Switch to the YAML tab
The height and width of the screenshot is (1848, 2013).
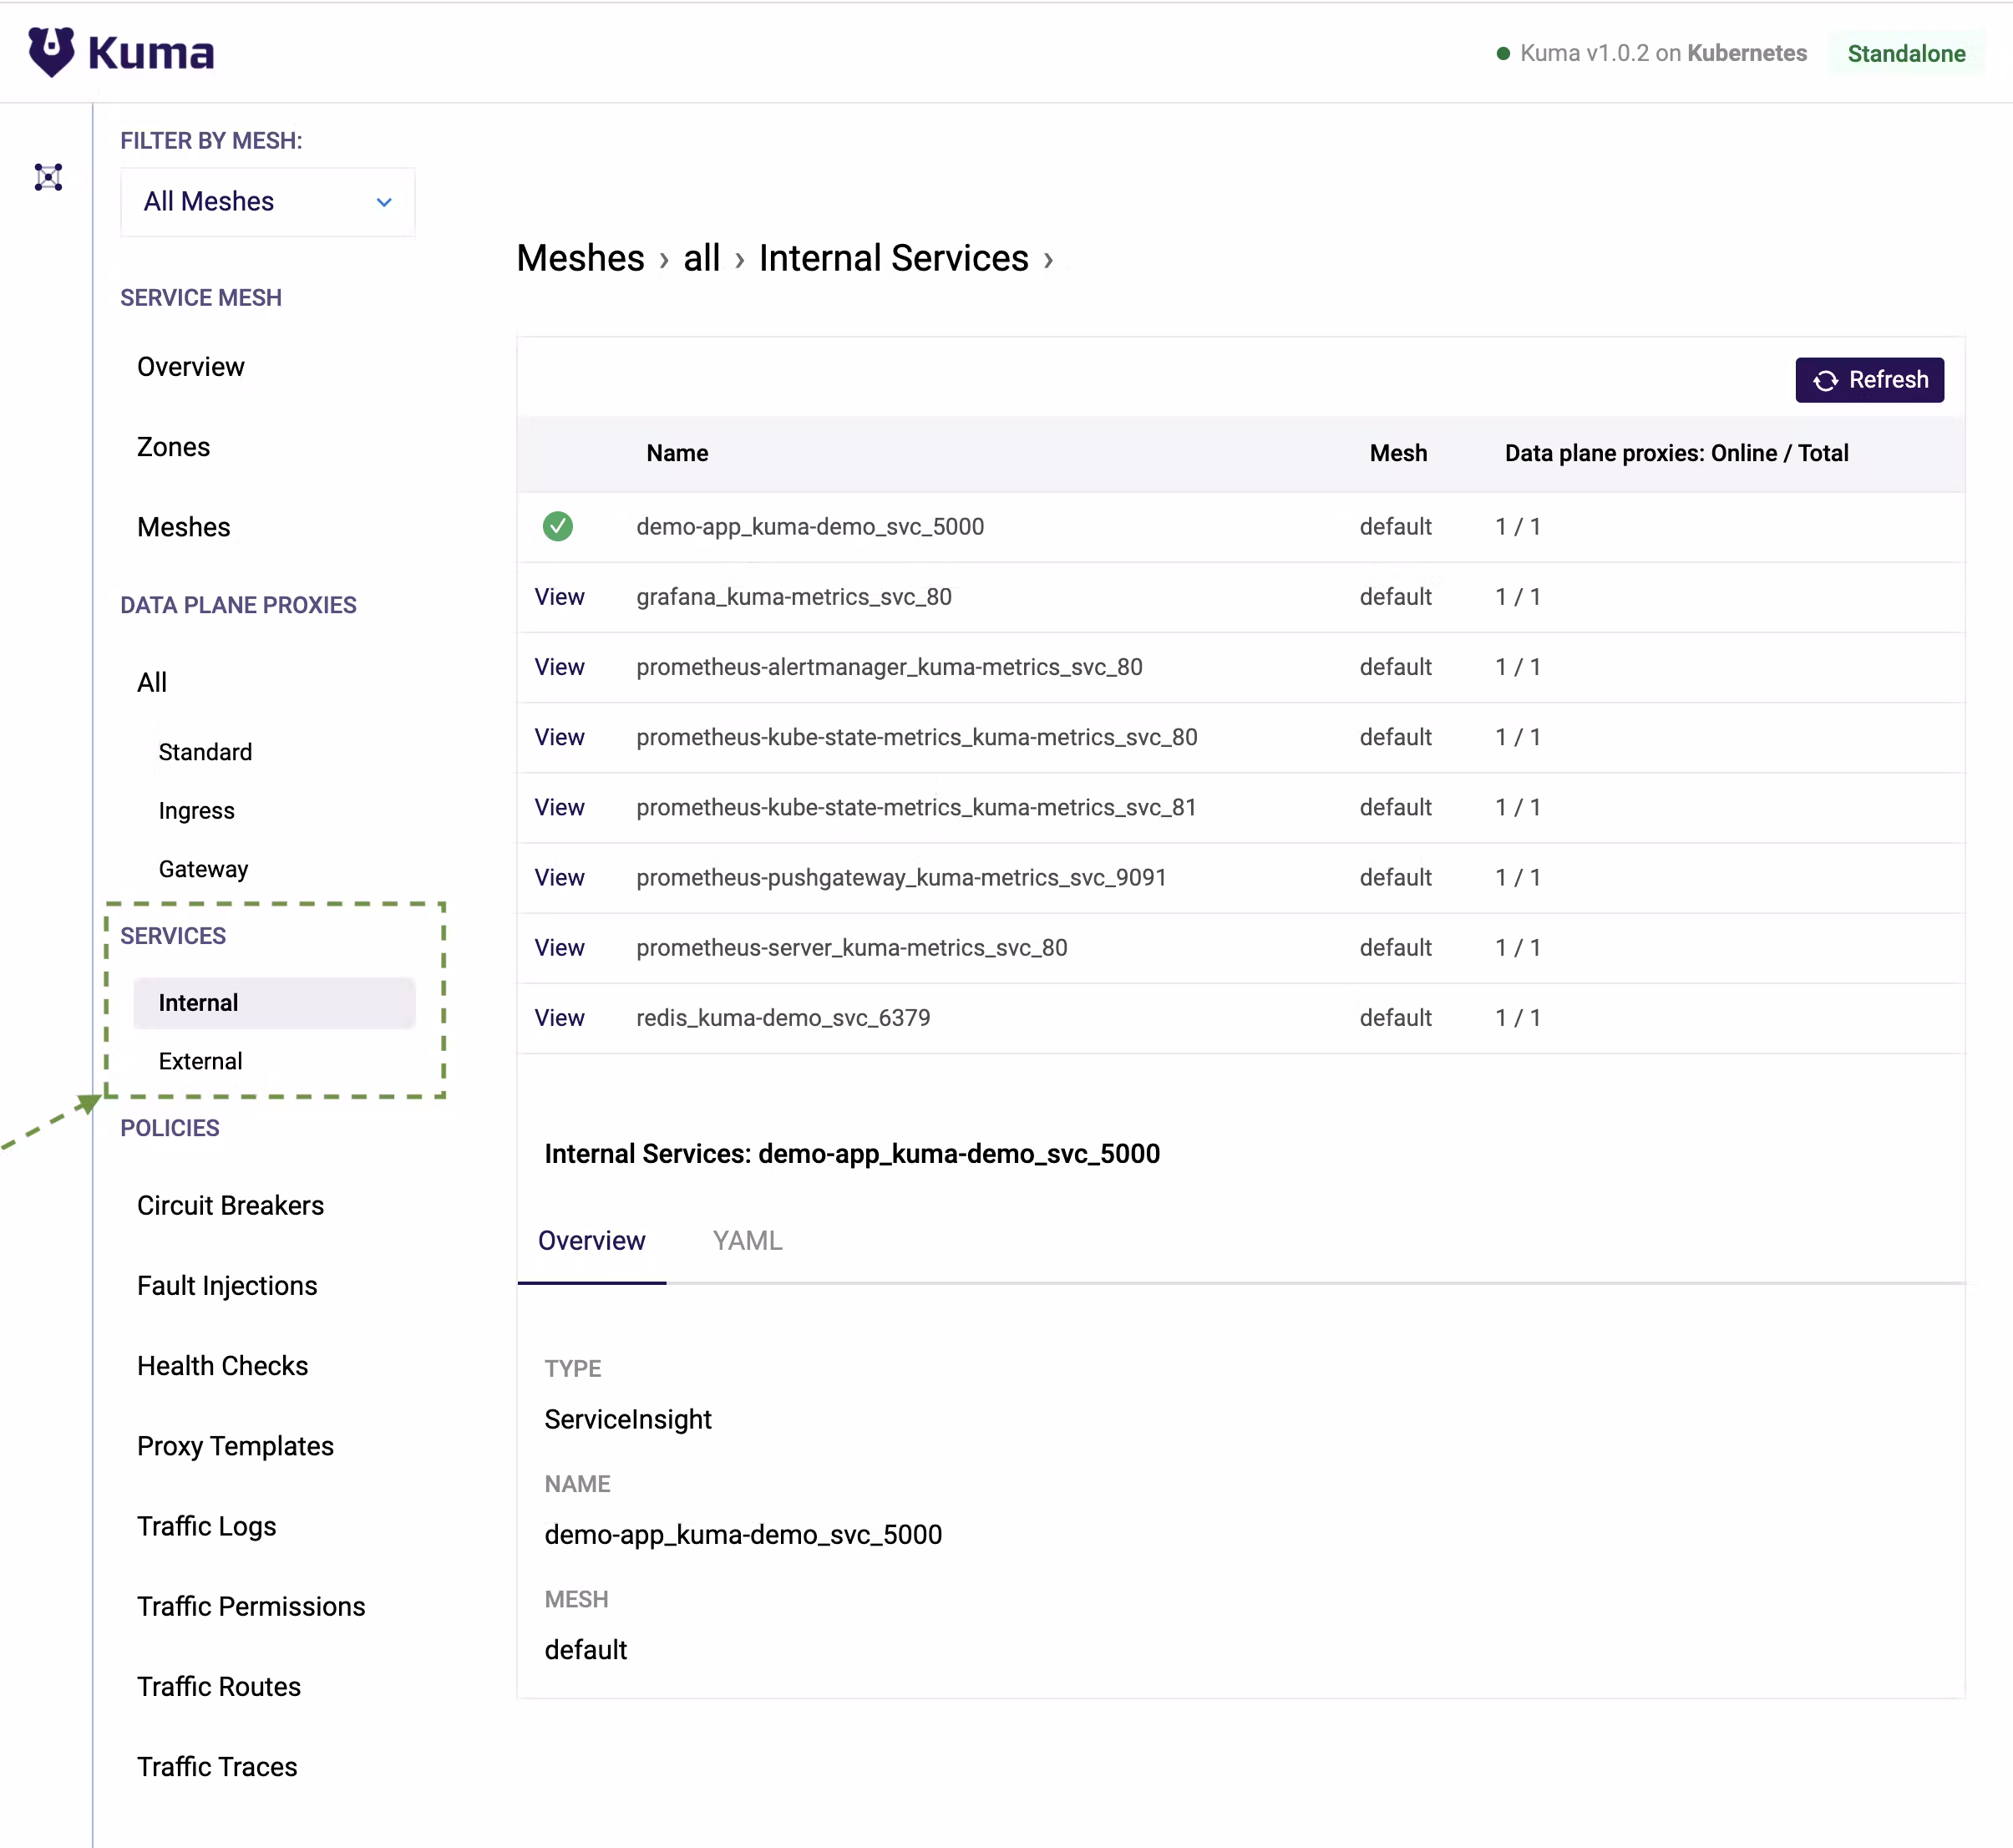[746, 1240]
